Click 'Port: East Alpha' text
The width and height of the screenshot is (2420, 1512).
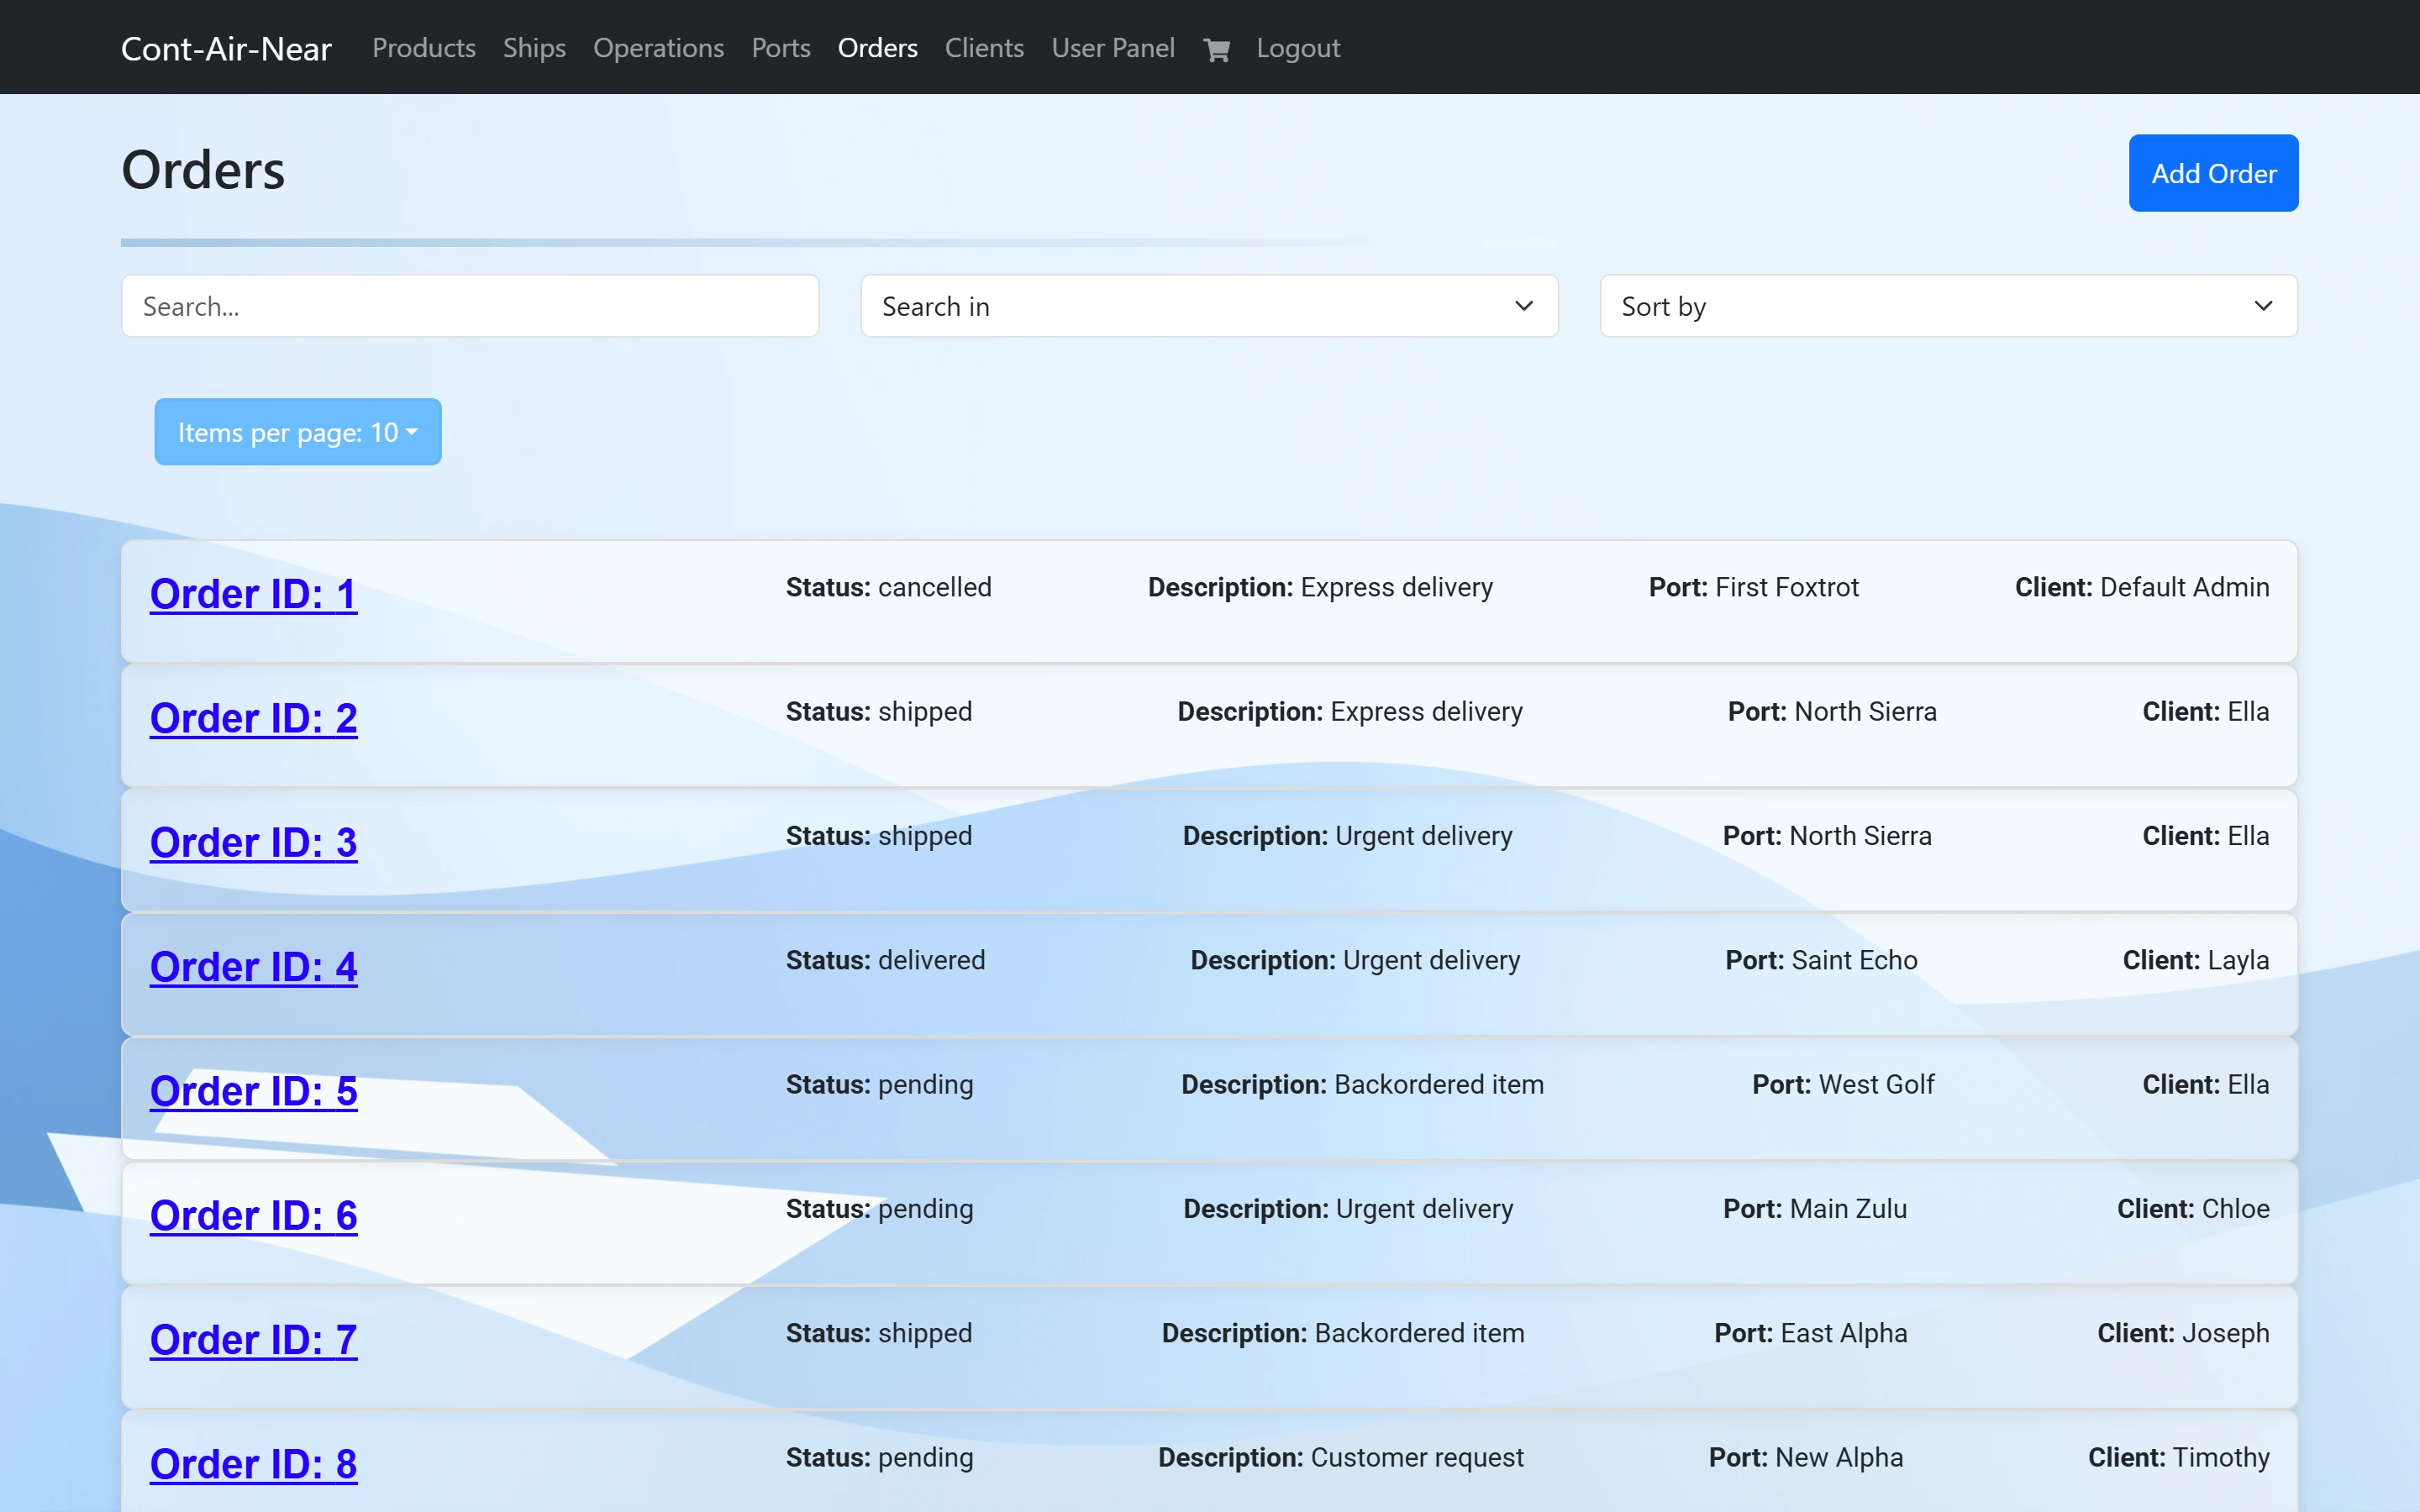(x=1811, y=1333)
